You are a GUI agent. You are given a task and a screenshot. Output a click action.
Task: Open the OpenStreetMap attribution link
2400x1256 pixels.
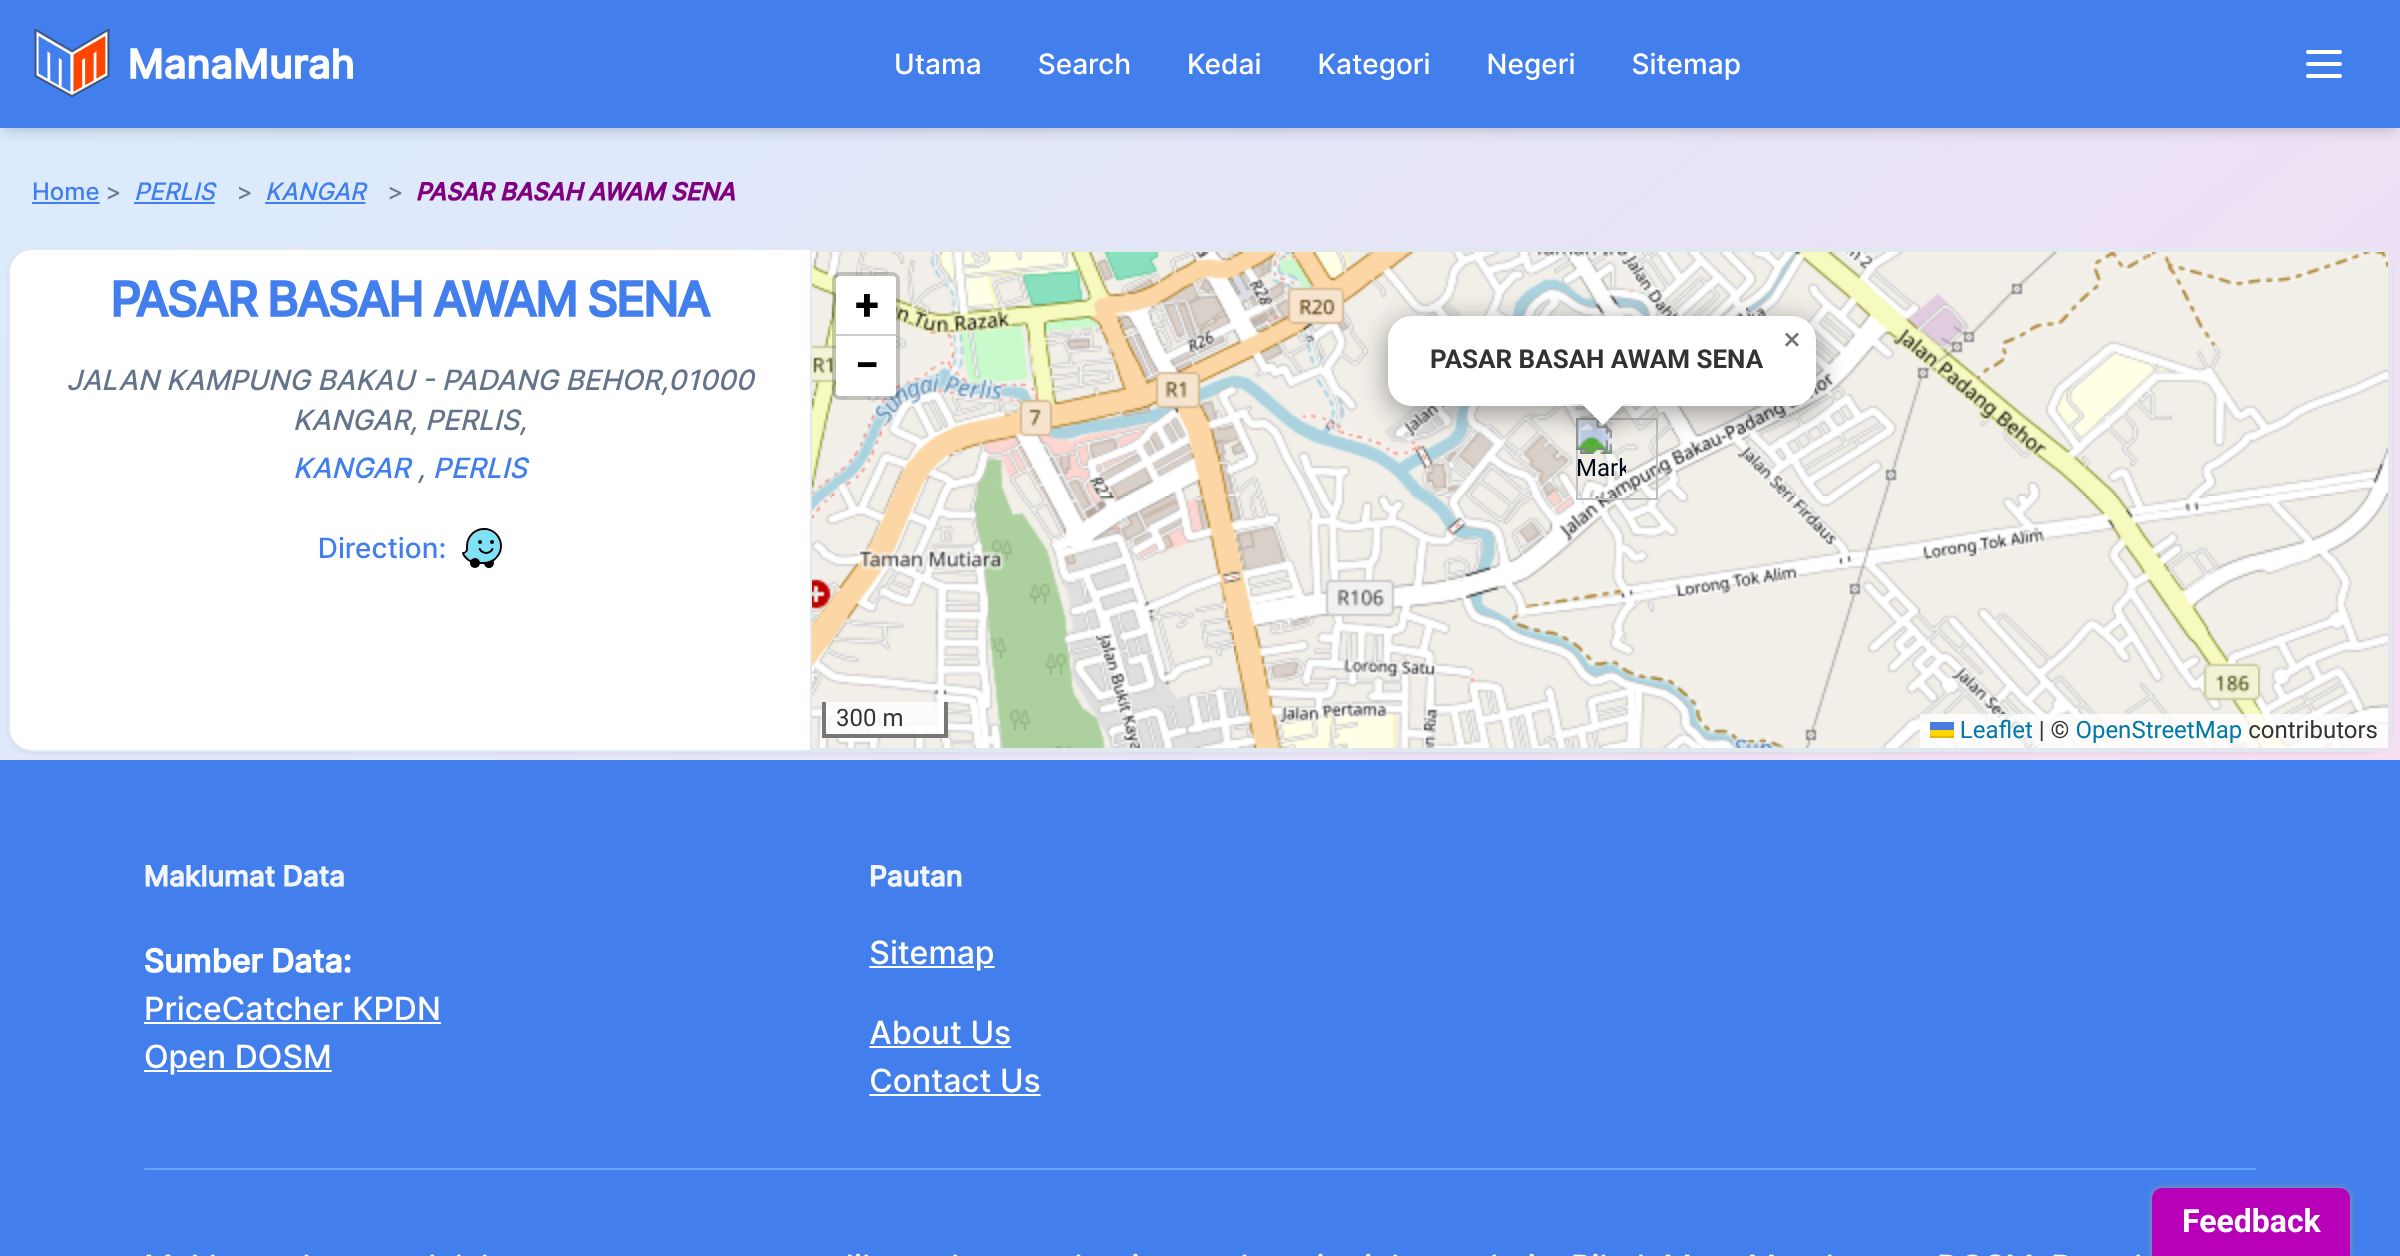coord(2157,730)
